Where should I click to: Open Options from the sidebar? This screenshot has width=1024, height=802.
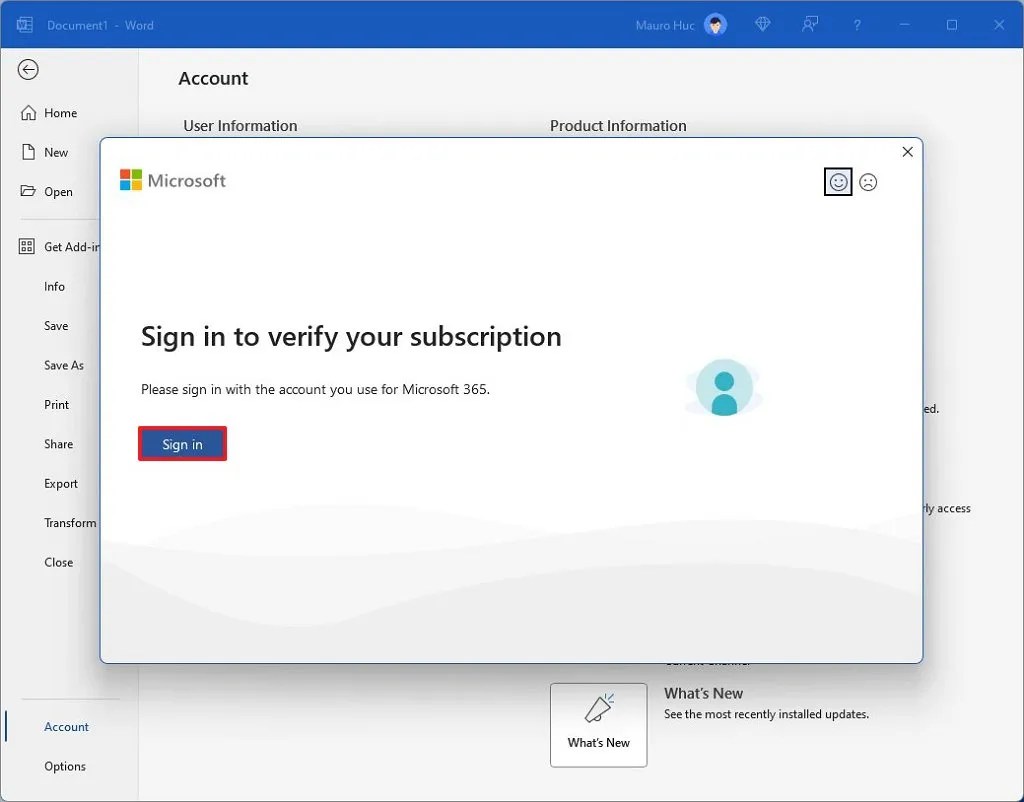[65, 766]
